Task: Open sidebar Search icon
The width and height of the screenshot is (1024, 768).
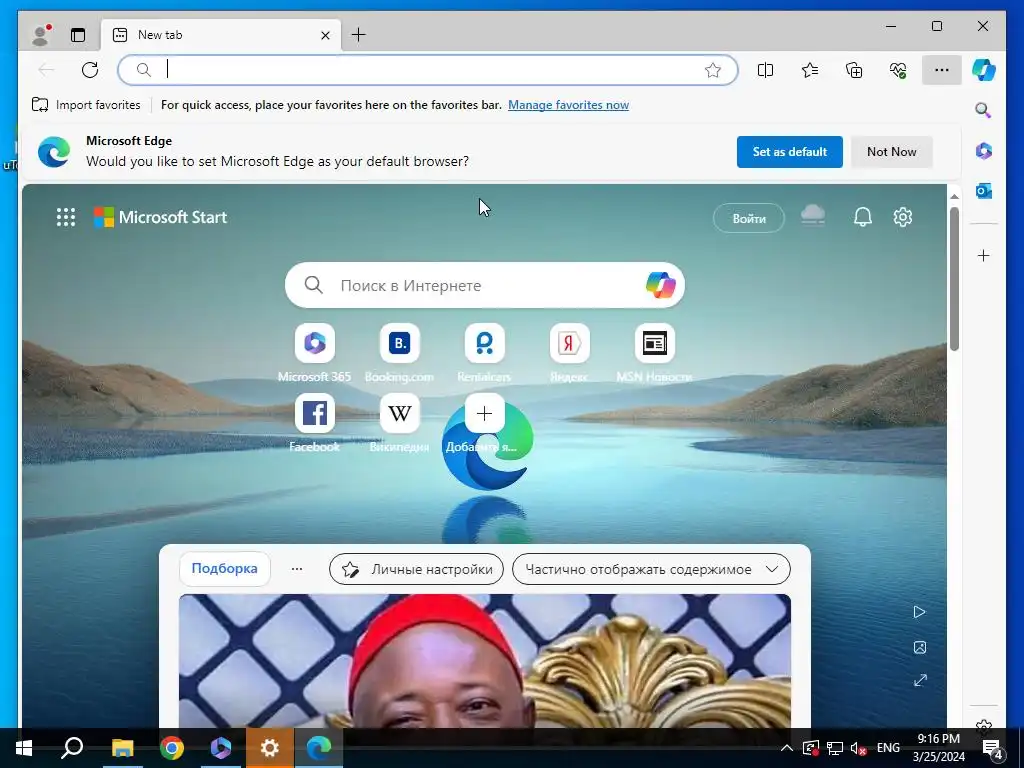Action: [x=984, y=110]
